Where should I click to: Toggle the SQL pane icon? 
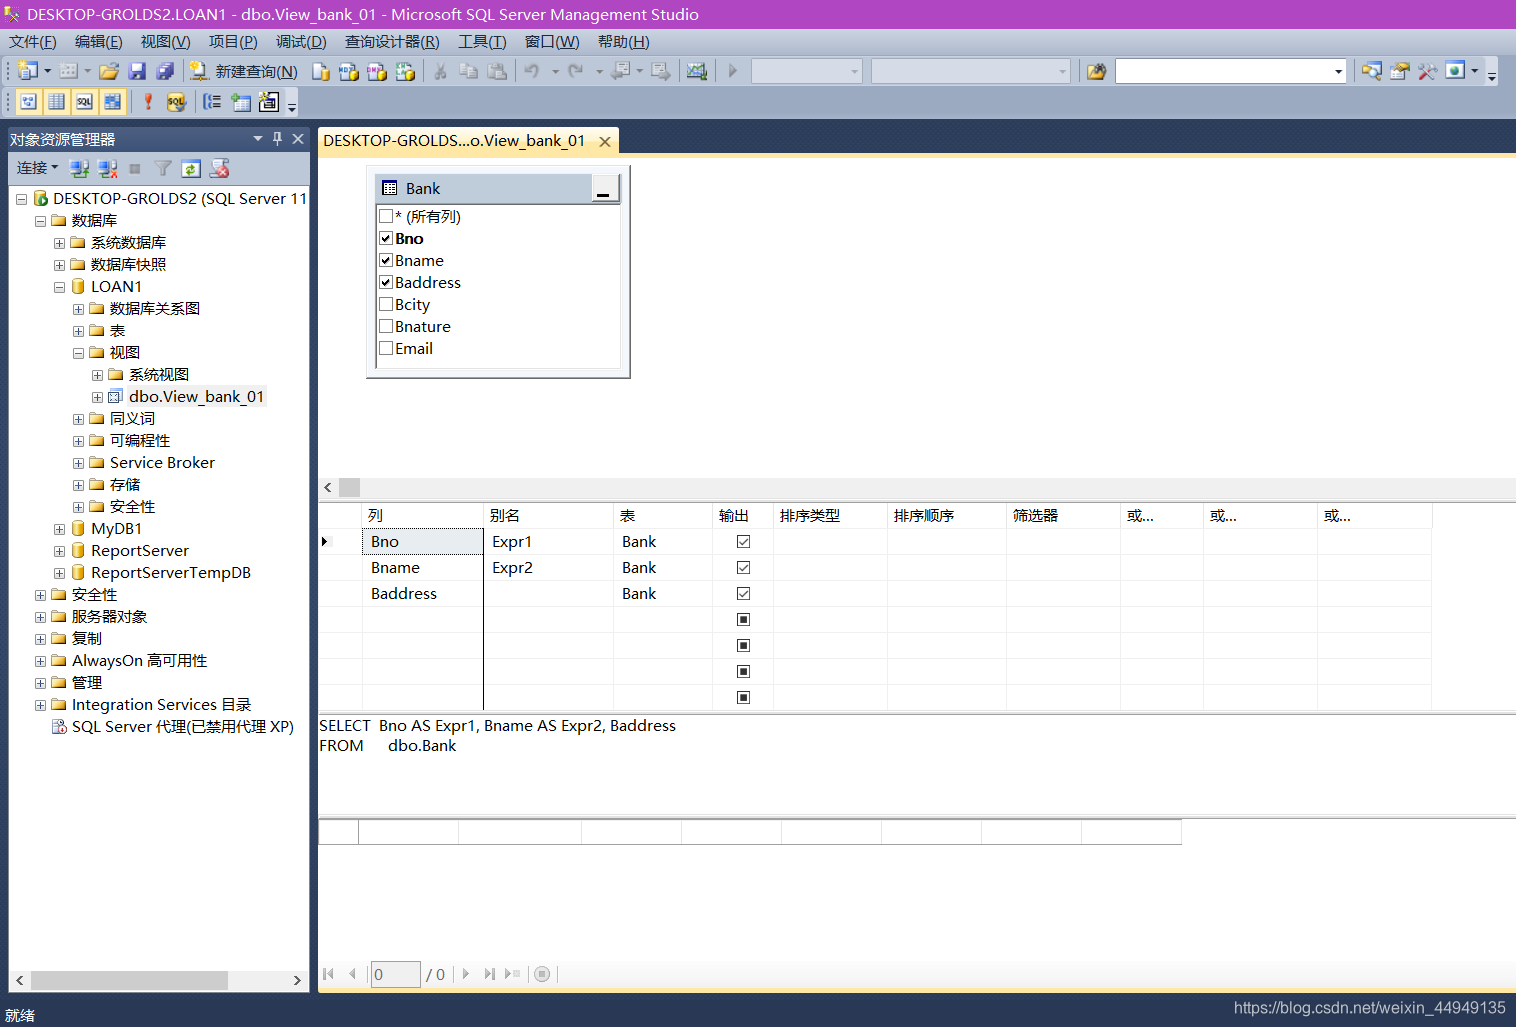84,101
